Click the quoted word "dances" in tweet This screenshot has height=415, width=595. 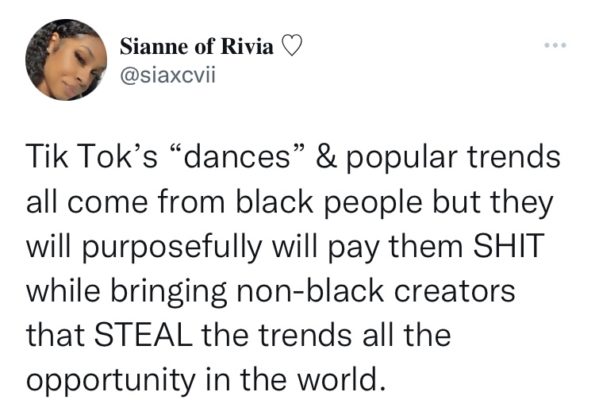pos(237,157)
